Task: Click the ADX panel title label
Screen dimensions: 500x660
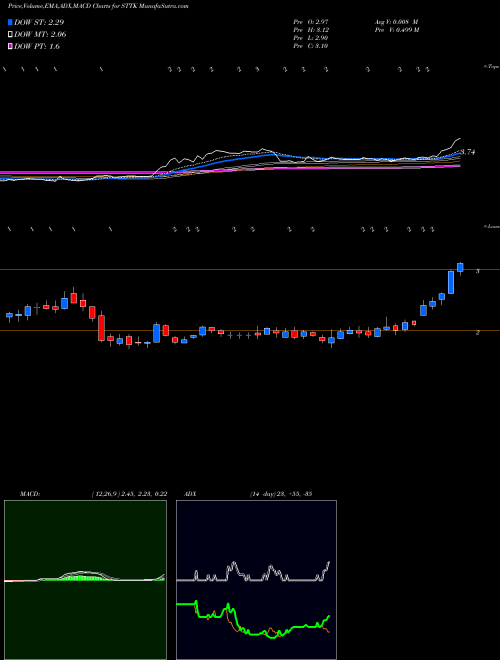Action: 191,494
